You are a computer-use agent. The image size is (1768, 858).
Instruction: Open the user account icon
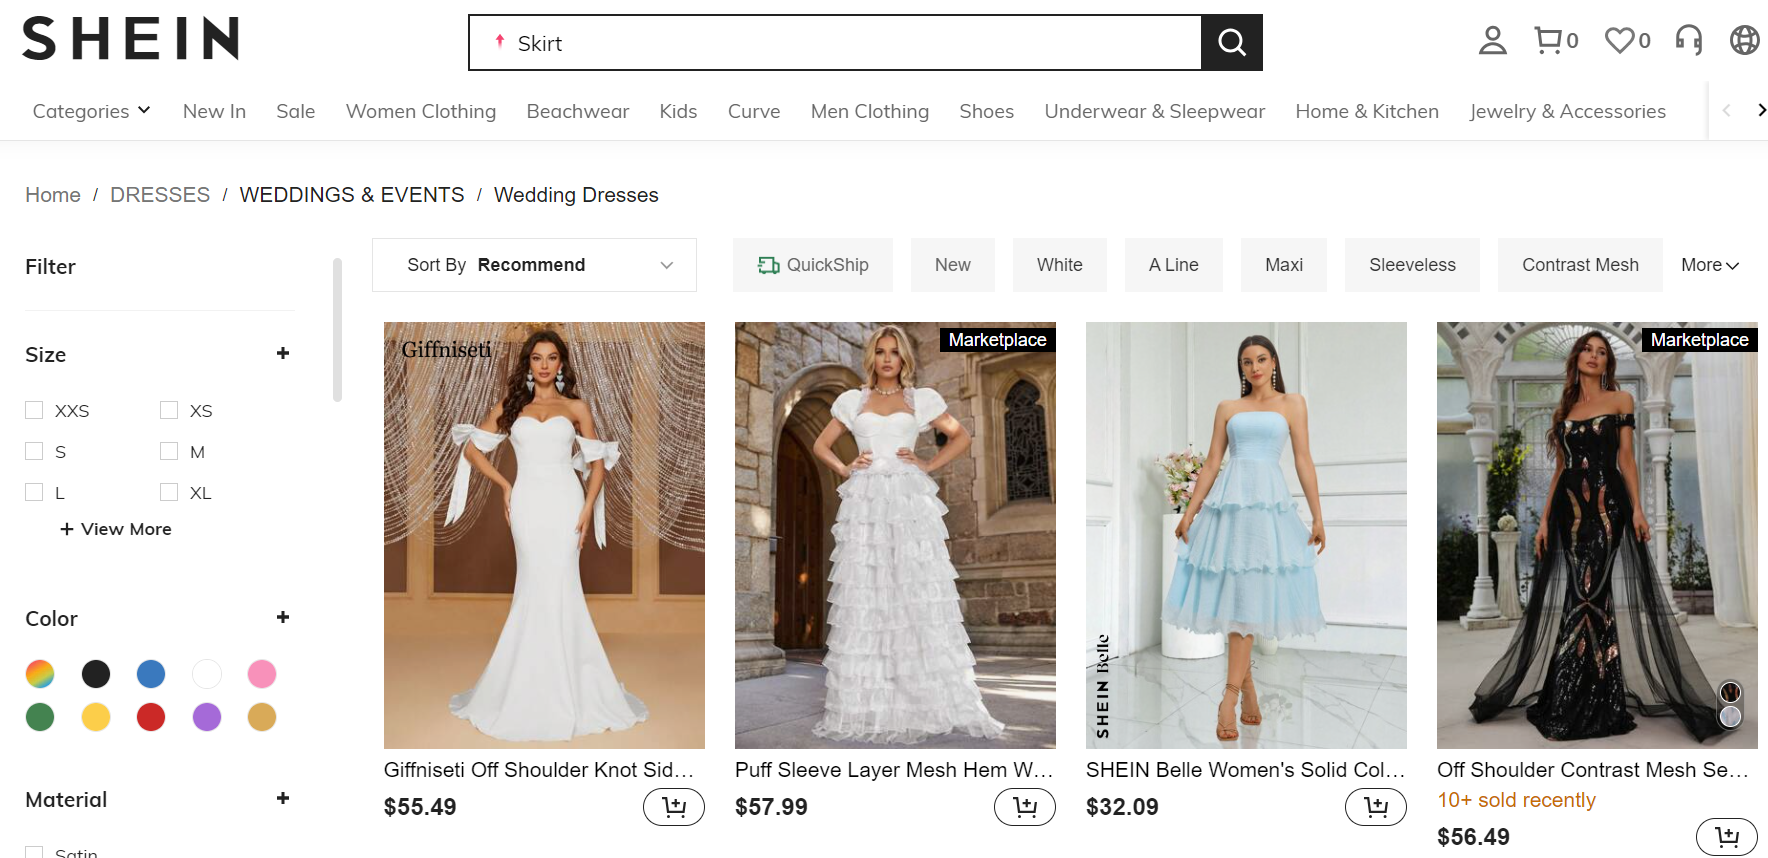point(1492,41)
